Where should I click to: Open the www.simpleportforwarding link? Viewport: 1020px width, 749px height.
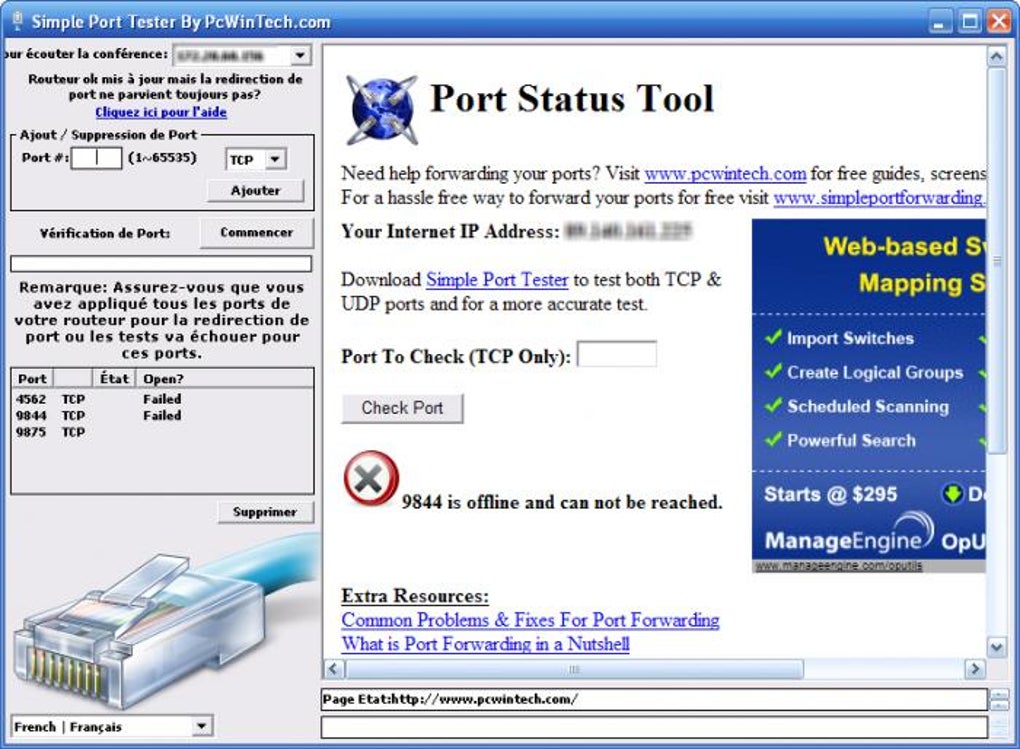(x=879, y=198)
